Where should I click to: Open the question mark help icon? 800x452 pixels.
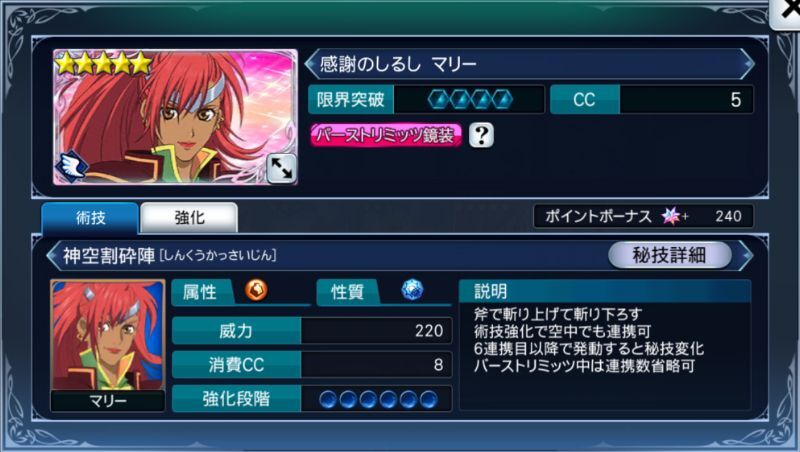pos(481,135)
